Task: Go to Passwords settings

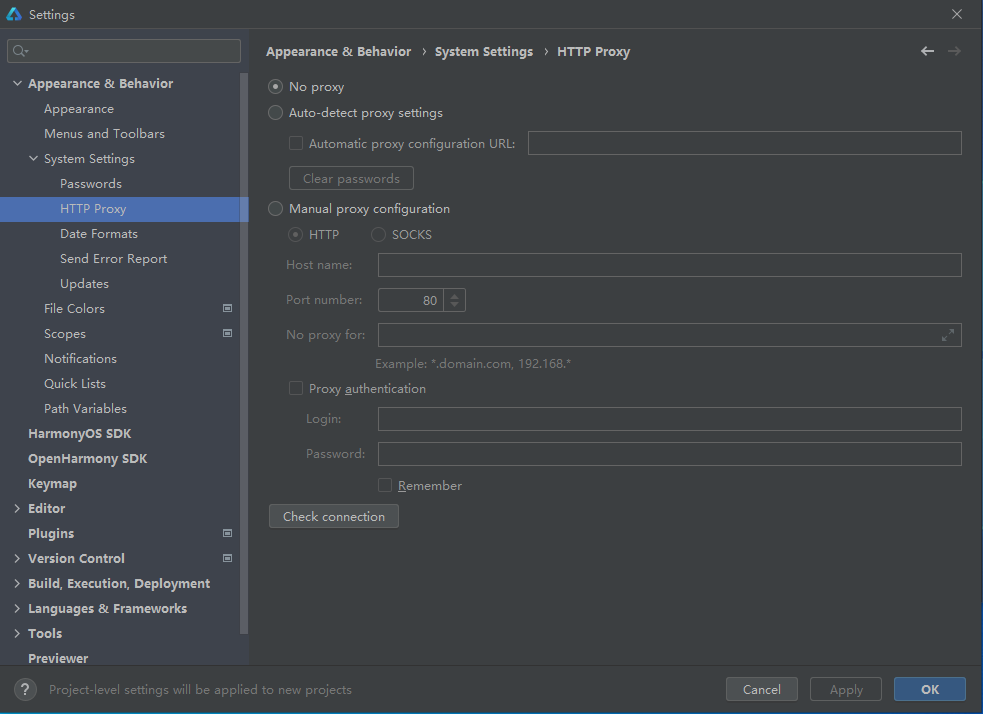Action: (91, 184)
